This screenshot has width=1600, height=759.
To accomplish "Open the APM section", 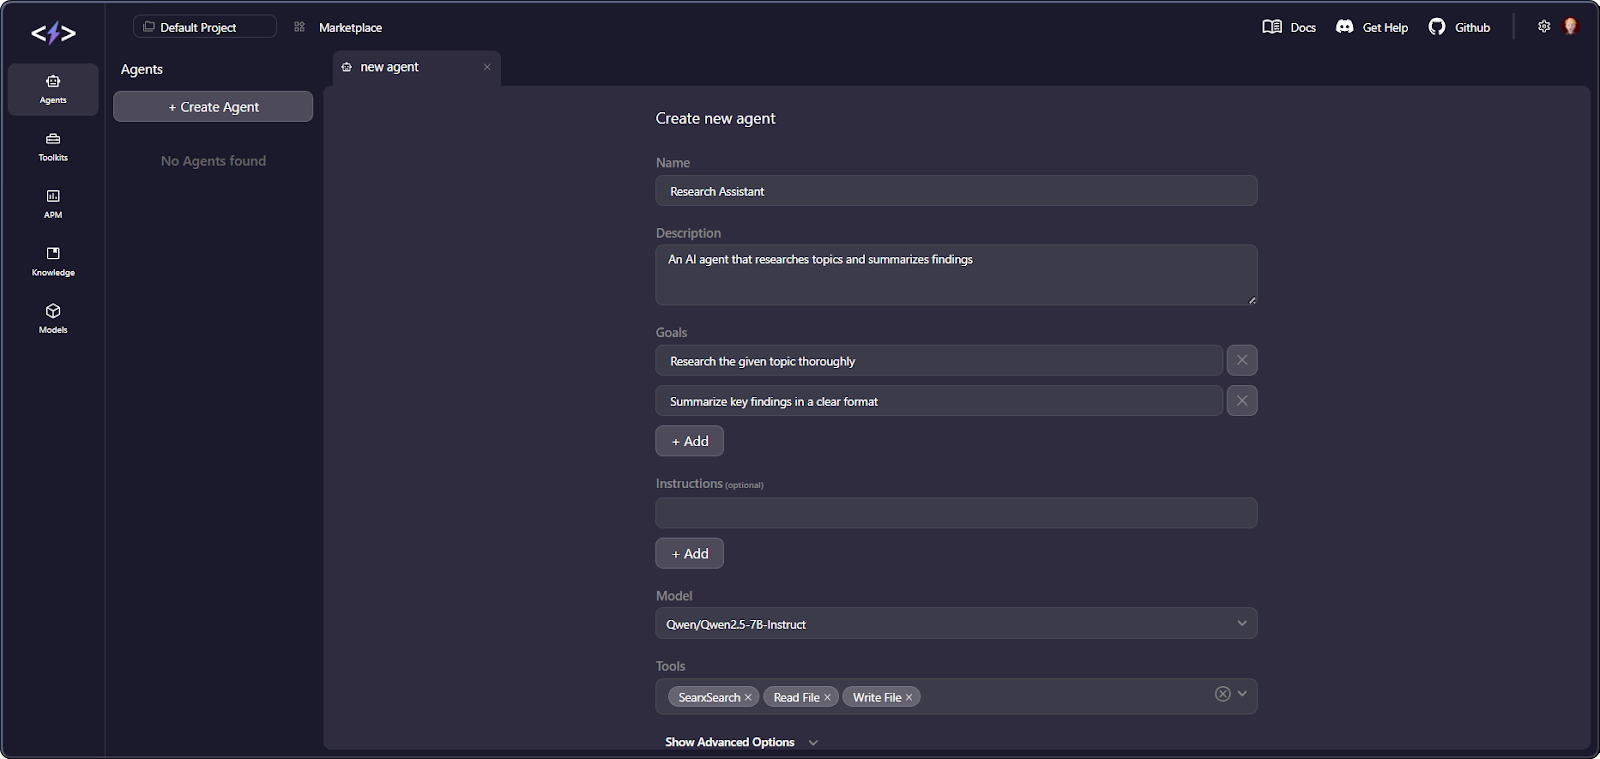I will click(x=52, y=204).
